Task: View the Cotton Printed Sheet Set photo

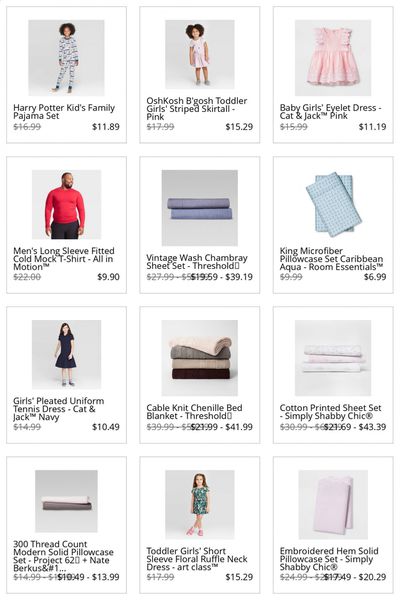Action: [x=333, y=358]
